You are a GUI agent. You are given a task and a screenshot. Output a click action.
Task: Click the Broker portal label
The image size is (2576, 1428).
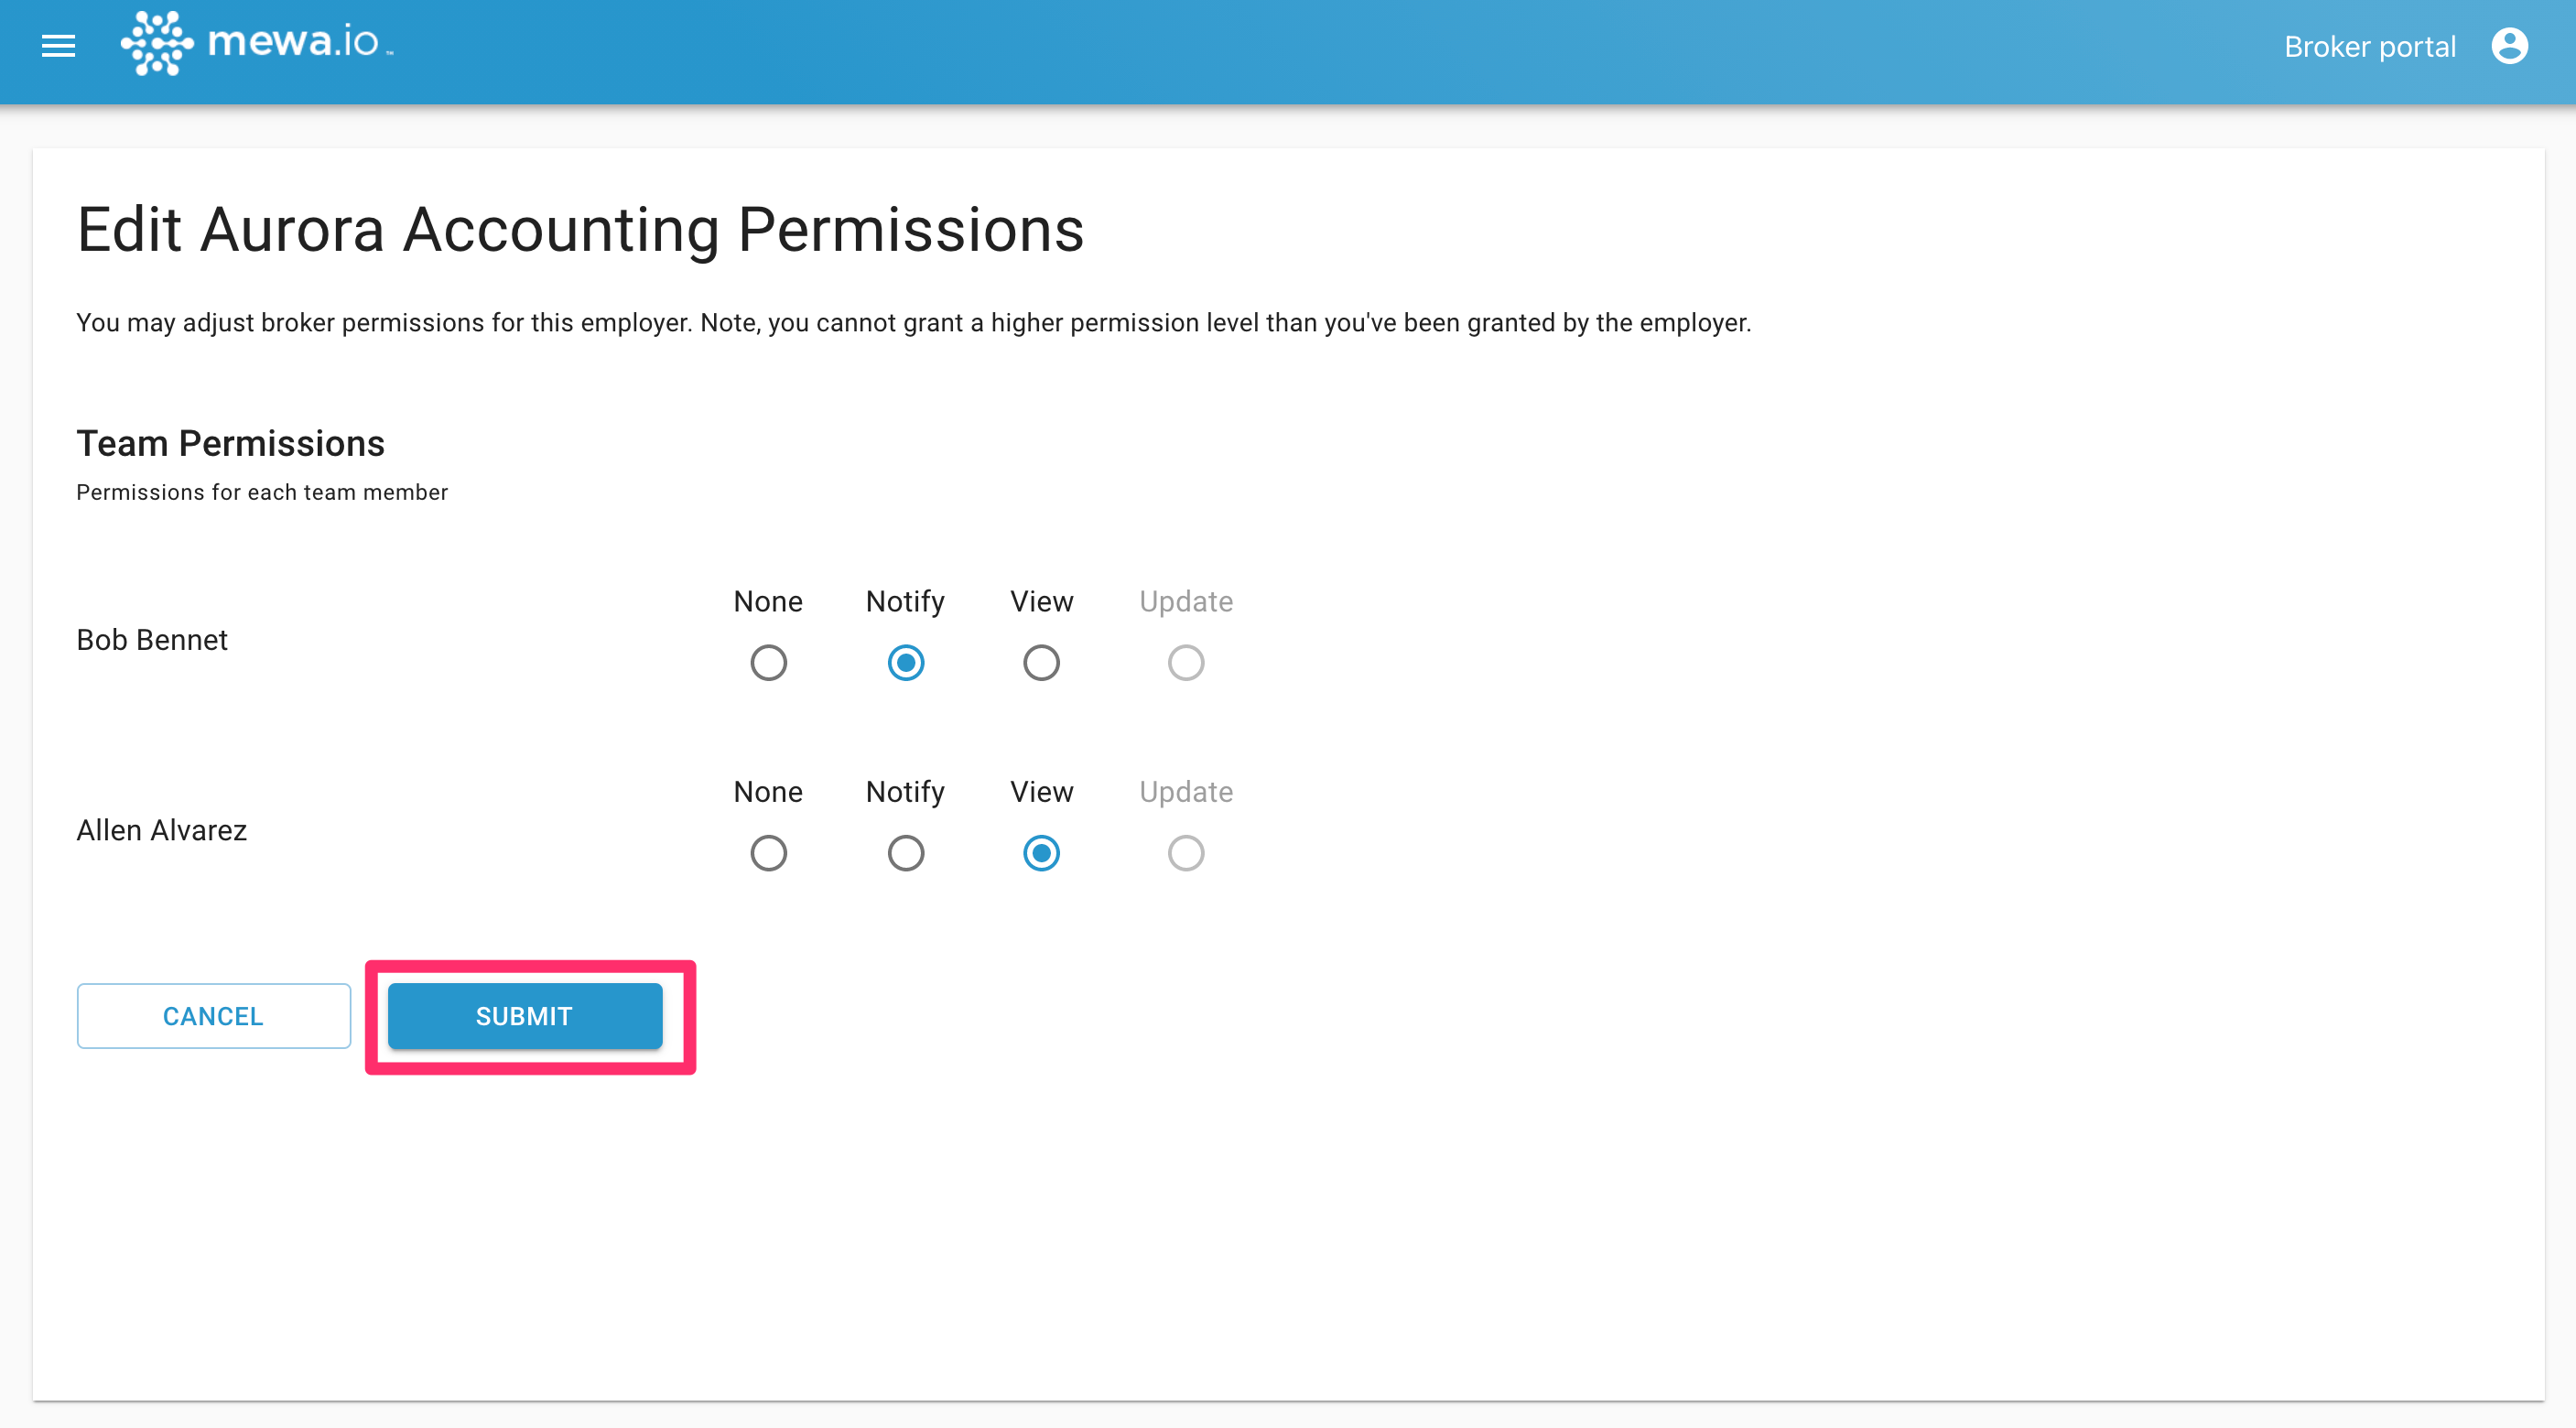point(2369,47)
